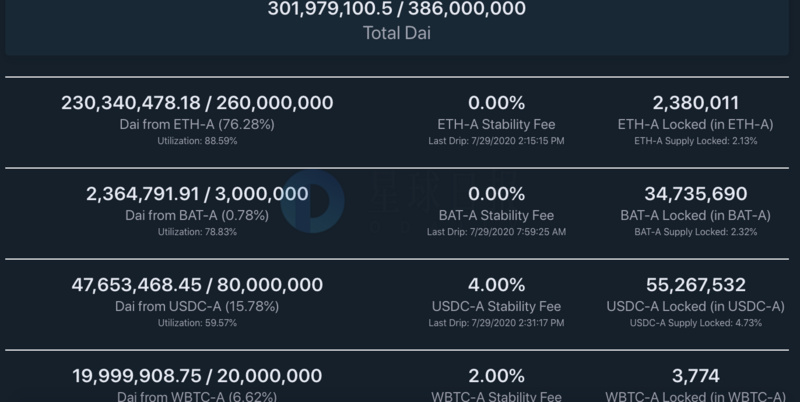
Task: Select the "Total Dai" label
Action: pos(397,32)
